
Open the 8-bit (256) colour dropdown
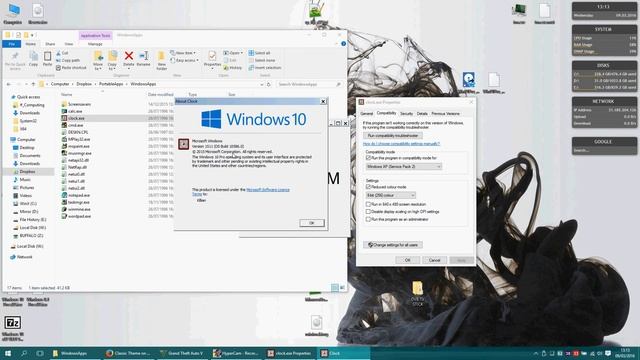tap(391, 196)
